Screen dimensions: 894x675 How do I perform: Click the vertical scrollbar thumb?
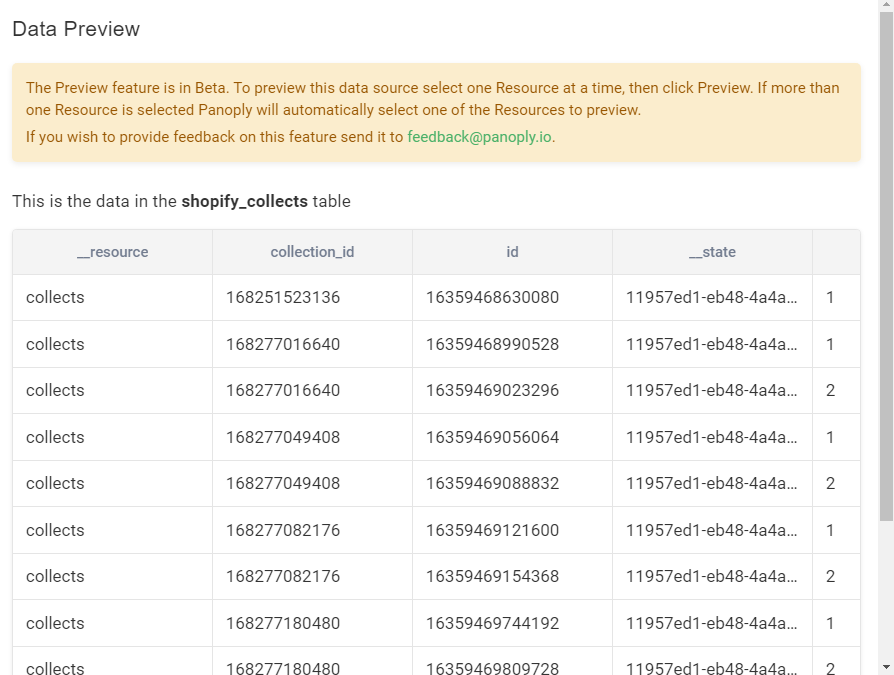887,266
